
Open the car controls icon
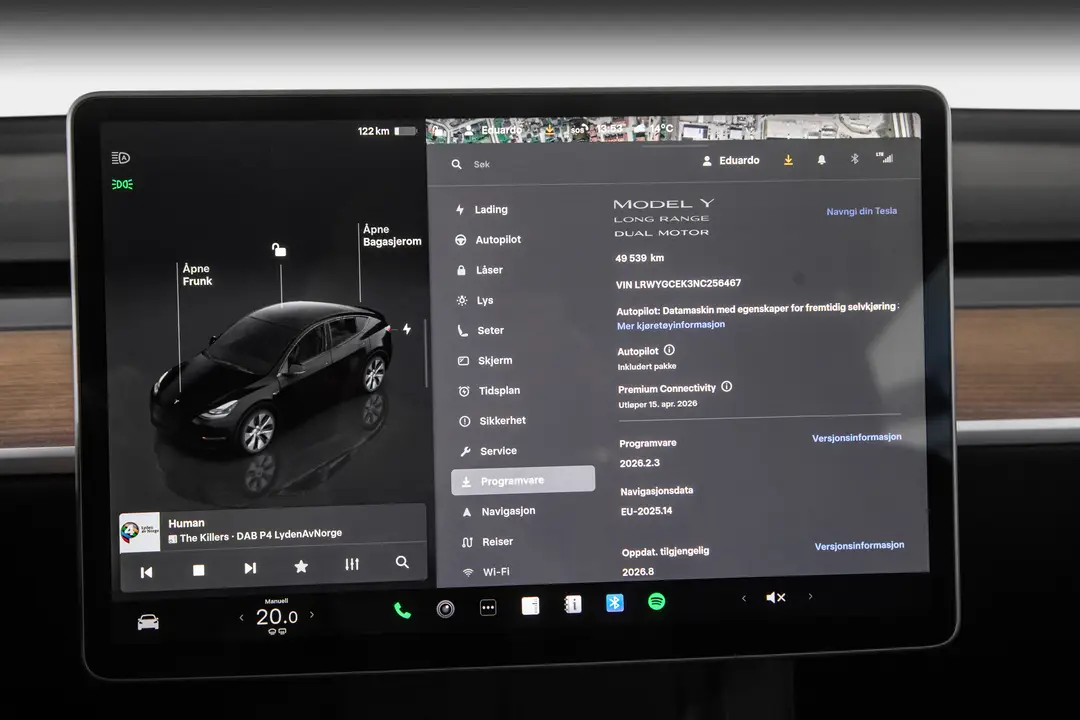point(148,623)
